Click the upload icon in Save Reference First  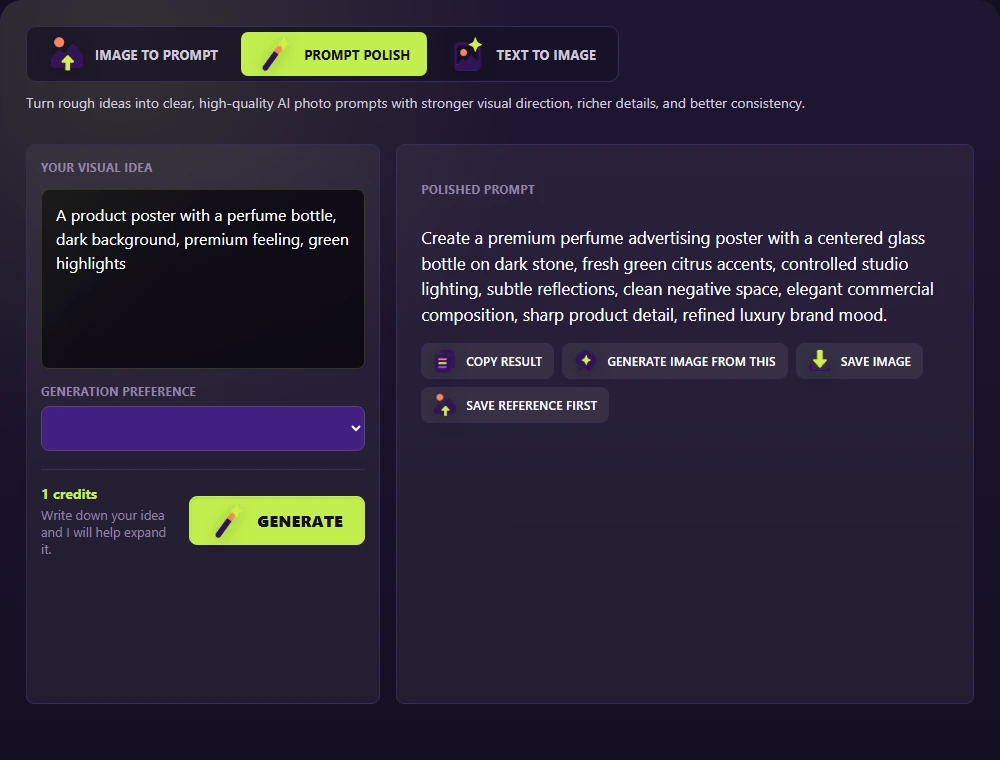coord(444,406)
